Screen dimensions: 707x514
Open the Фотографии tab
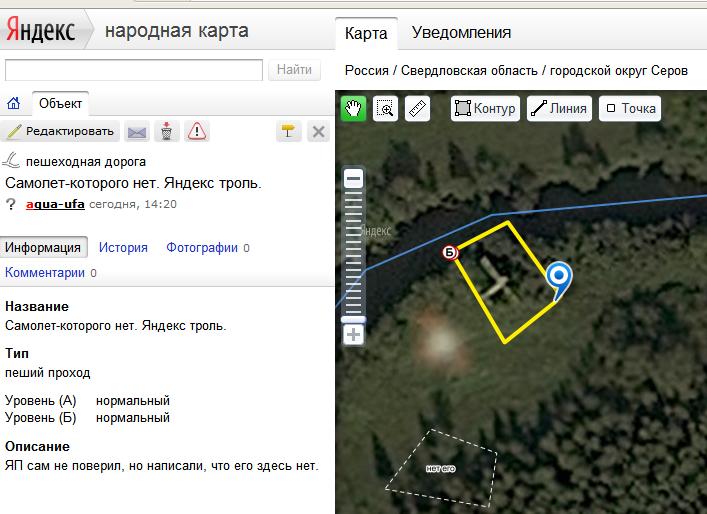coord(202,248)
